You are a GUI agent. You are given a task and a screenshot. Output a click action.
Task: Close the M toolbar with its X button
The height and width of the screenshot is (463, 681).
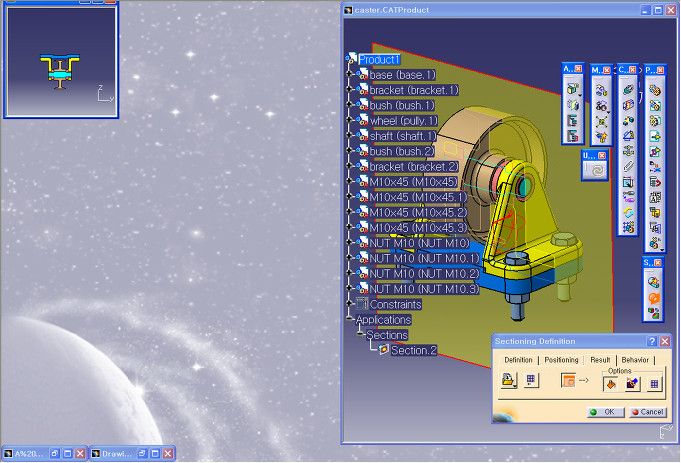tap(607, 70)
